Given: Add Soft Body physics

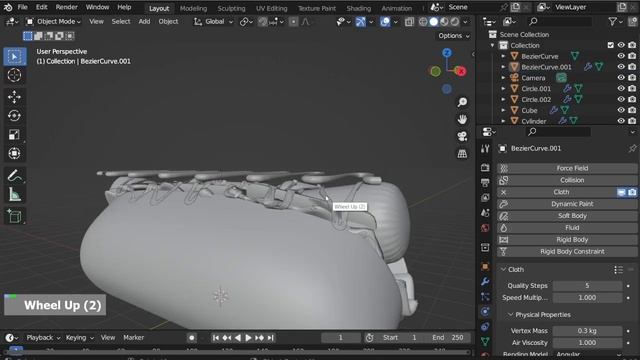Looking at the screenshot, I should (x=567, y=216).
